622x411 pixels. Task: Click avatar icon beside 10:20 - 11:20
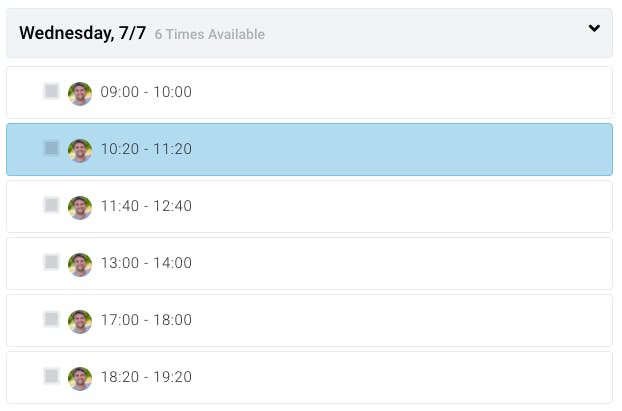pyautogui.click(x=80, y=151)
